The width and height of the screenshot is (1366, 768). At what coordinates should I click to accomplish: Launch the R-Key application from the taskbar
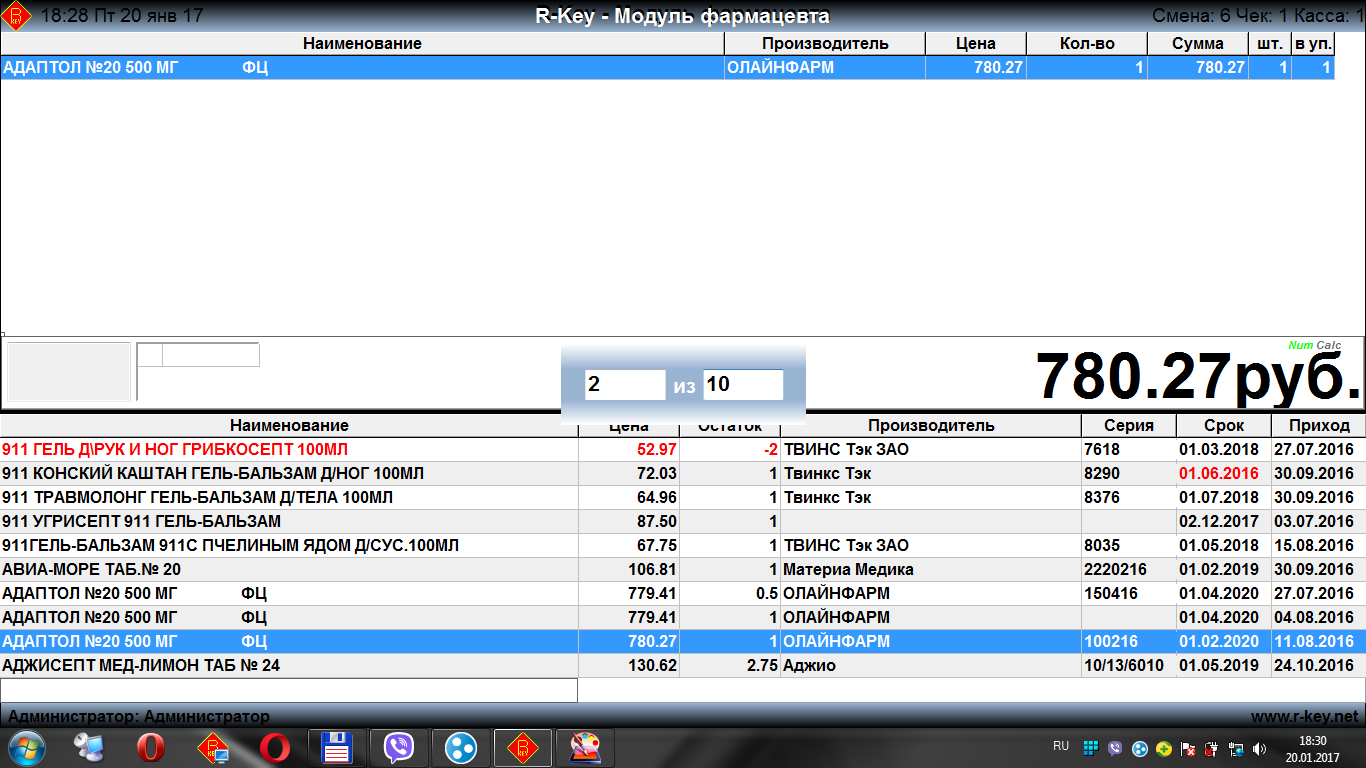pyautogui.click(x=524, y=748)
